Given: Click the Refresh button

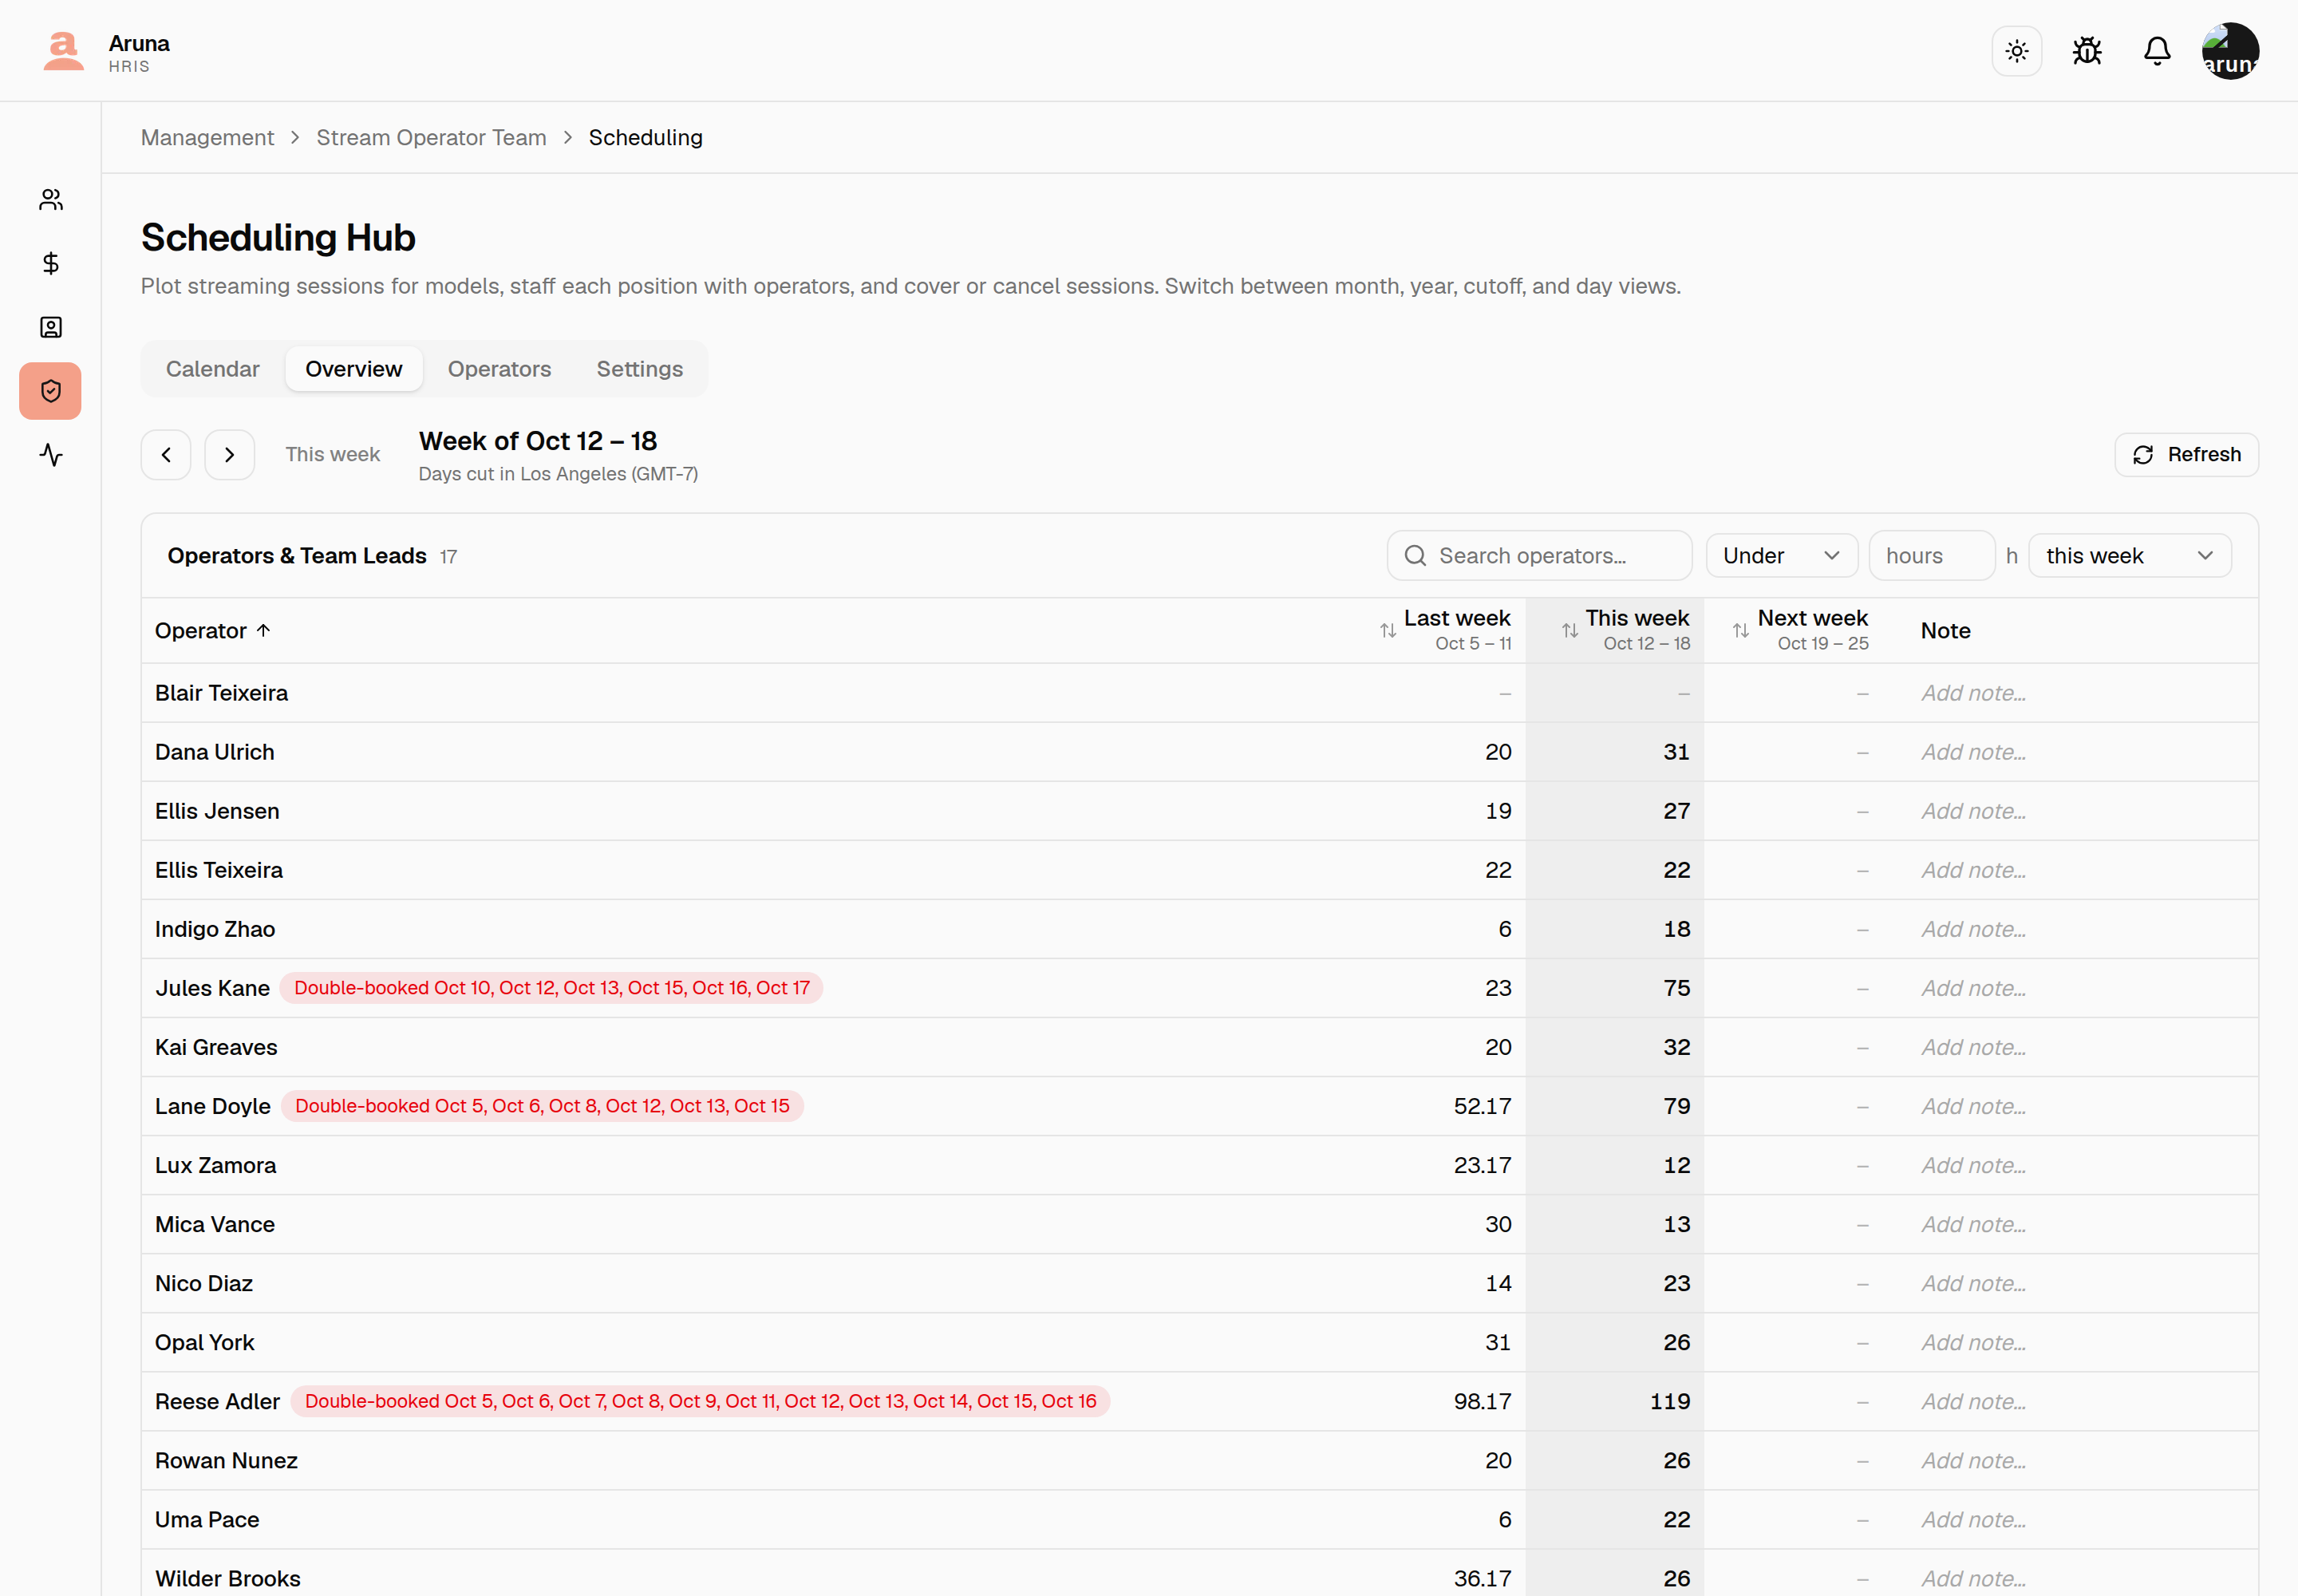Looking at the screenshot, I should tap(2186, 455).
